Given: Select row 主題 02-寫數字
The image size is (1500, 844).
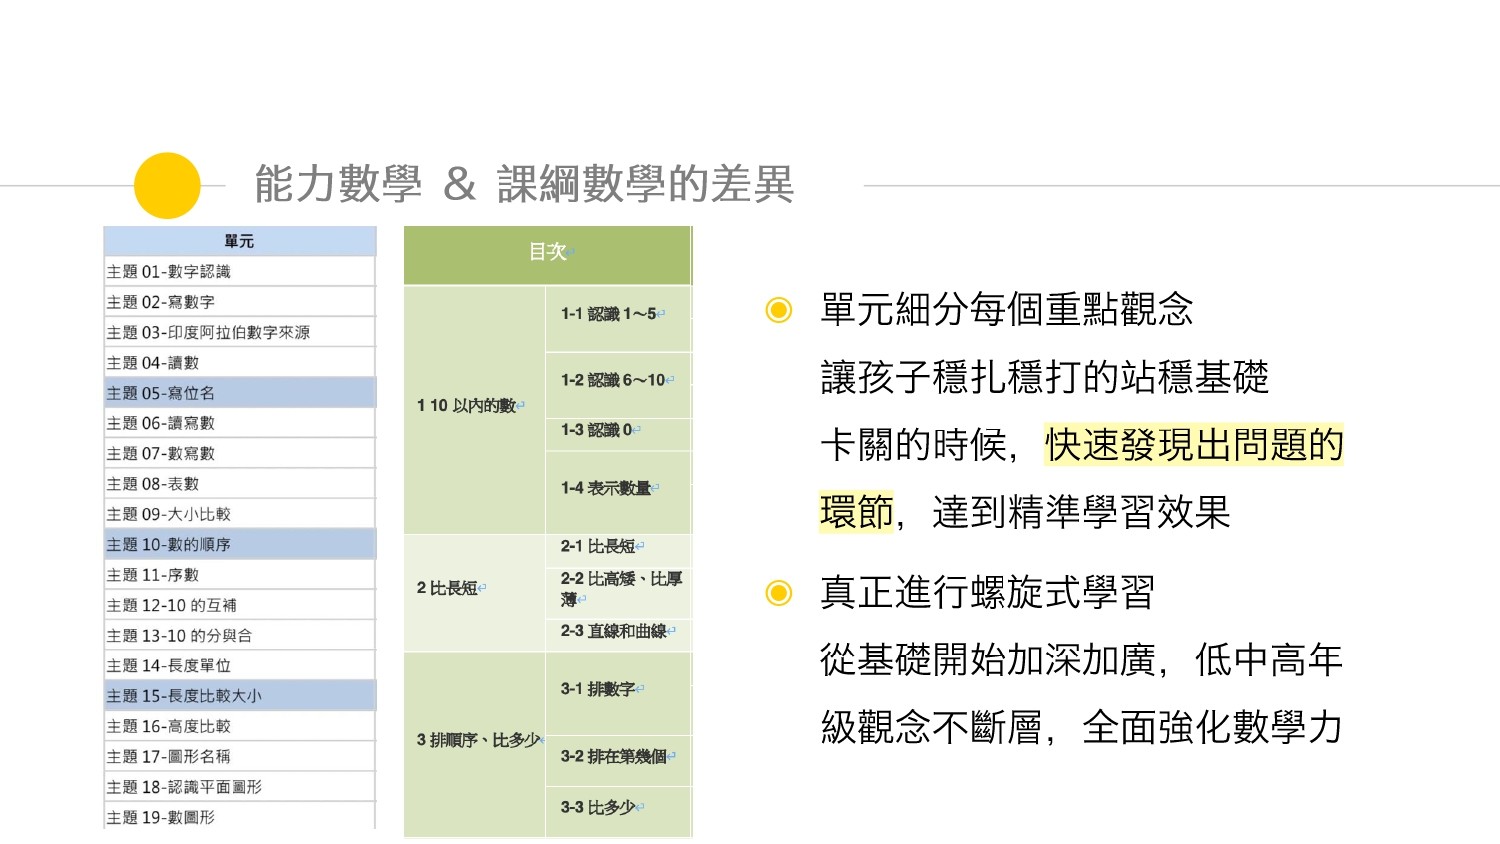Looking at the screenshot, I should tap(240, 302).
